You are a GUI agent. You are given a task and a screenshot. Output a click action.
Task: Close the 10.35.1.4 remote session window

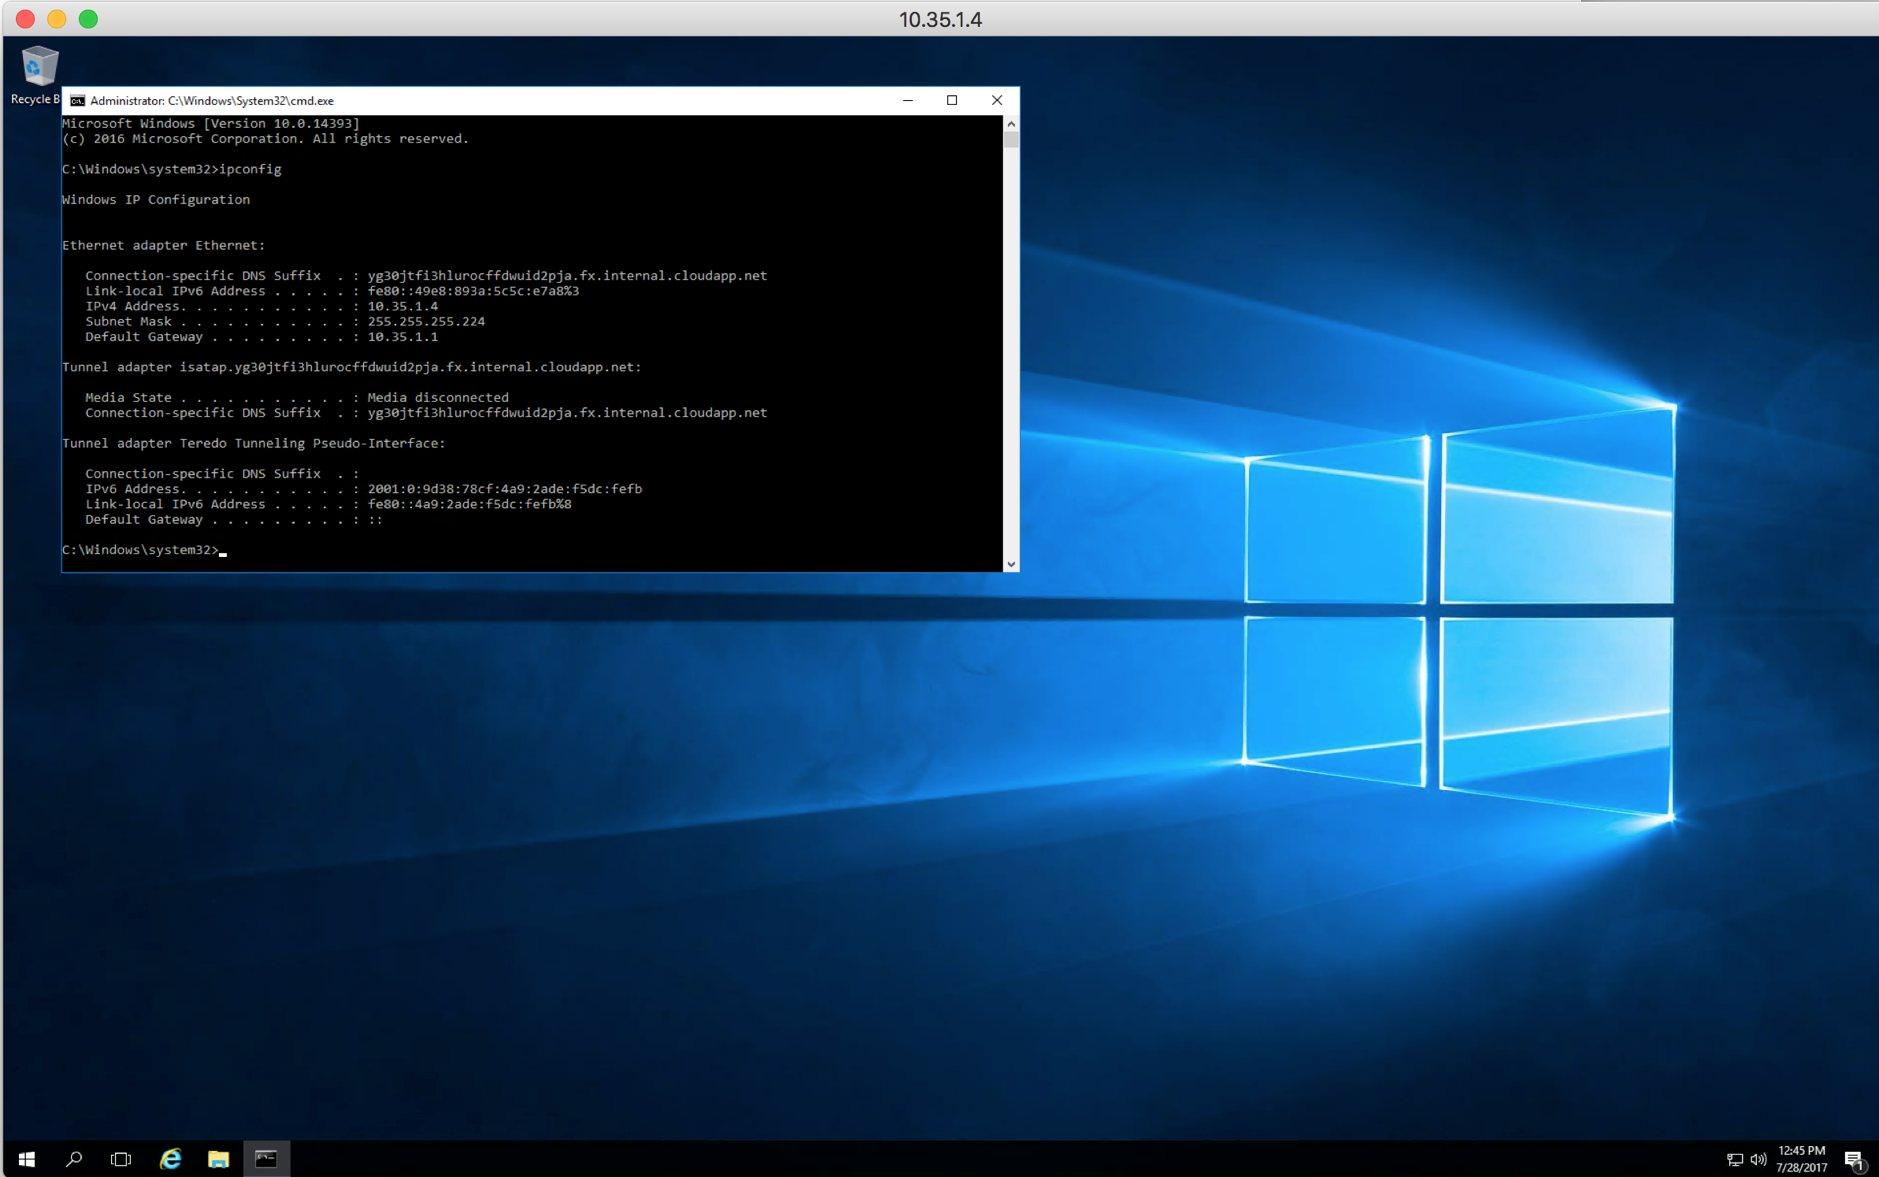[26, 19]
